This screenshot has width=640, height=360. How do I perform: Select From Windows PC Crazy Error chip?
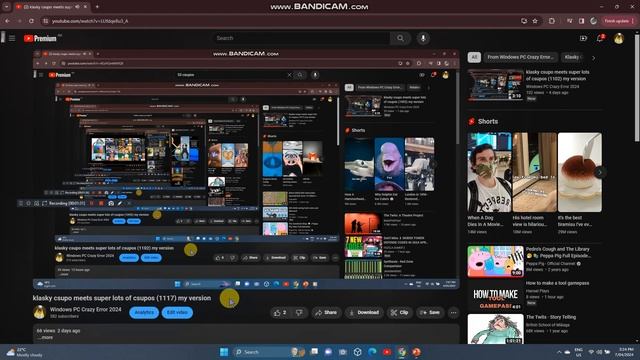pos(520,57)
